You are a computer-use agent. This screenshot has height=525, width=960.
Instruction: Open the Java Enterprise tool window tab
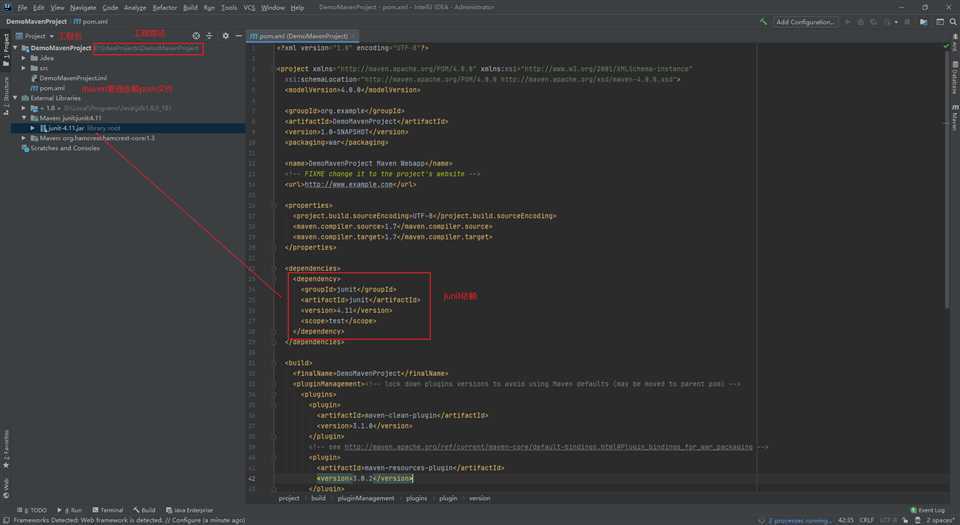click(x=189, y=510)
